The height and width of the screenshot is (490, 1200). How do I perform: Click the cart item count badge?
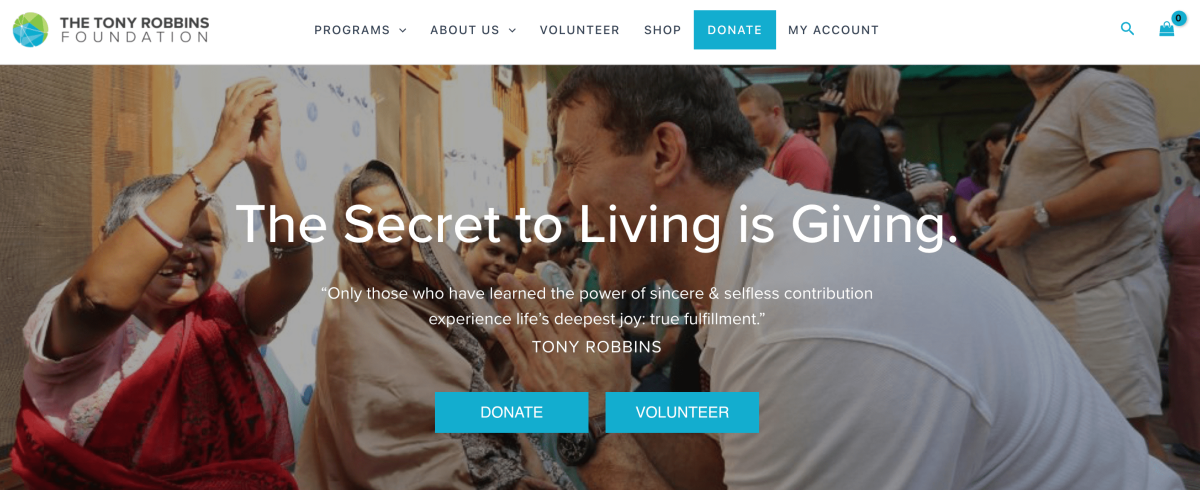coord(1179,18)
